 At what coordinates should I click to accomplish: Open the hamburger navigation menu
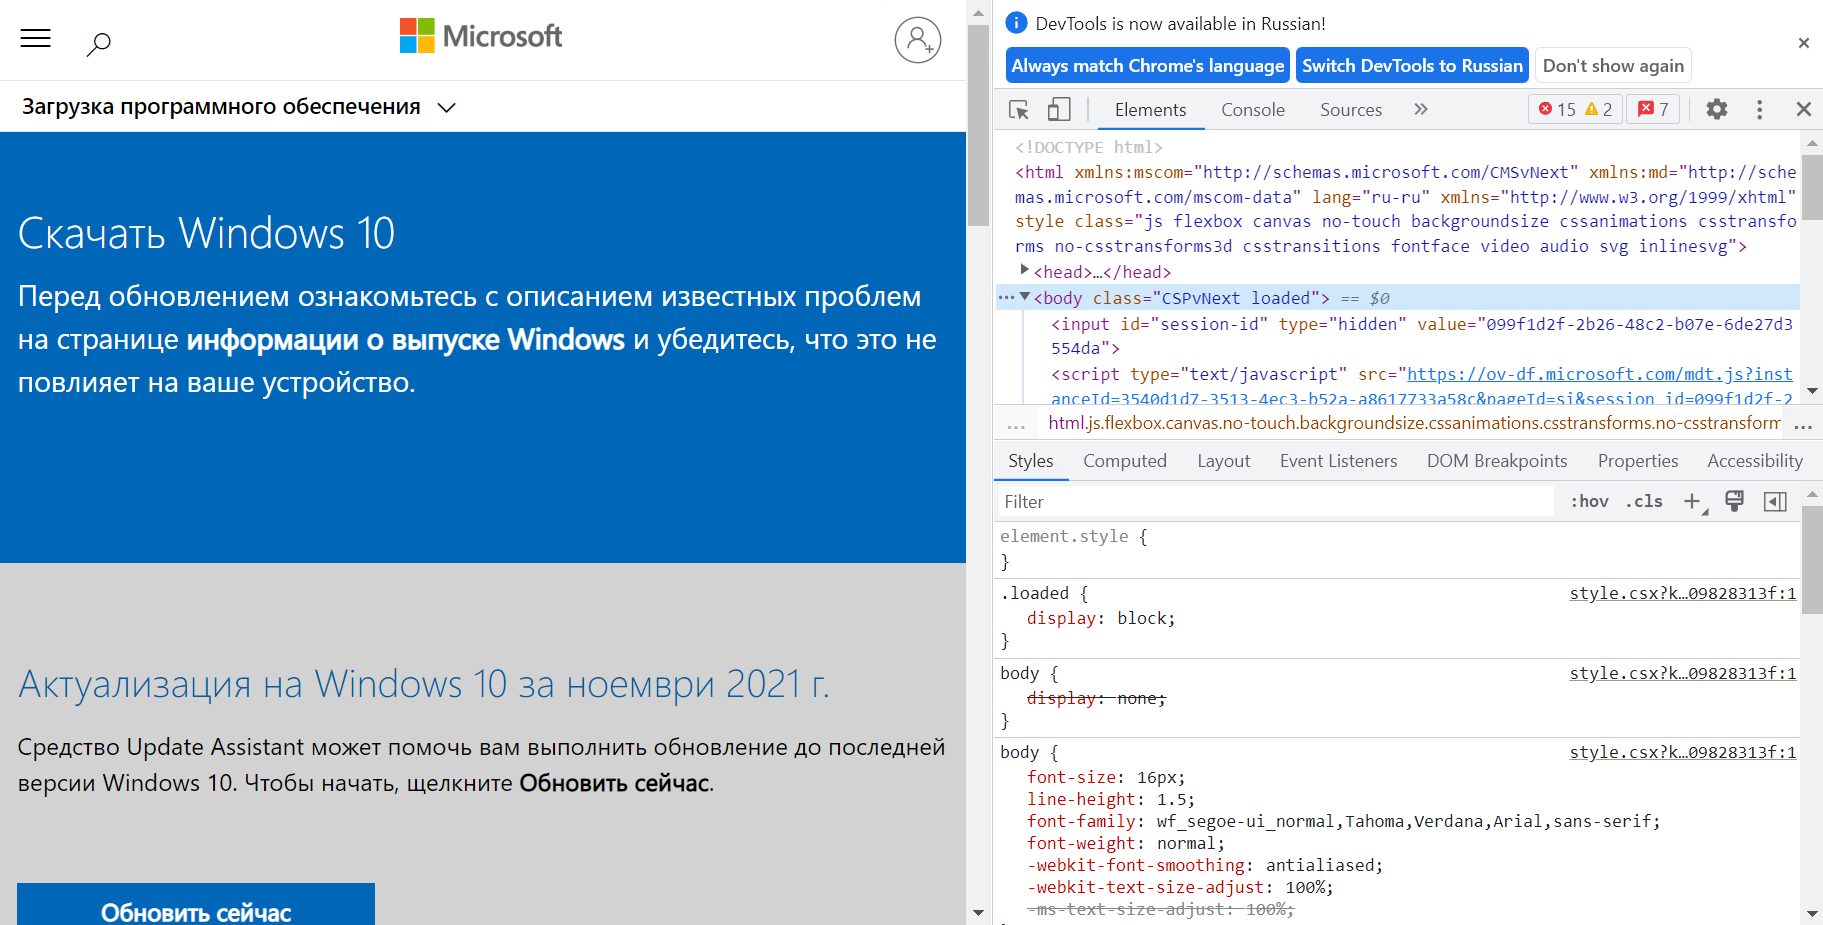(36, 39)
